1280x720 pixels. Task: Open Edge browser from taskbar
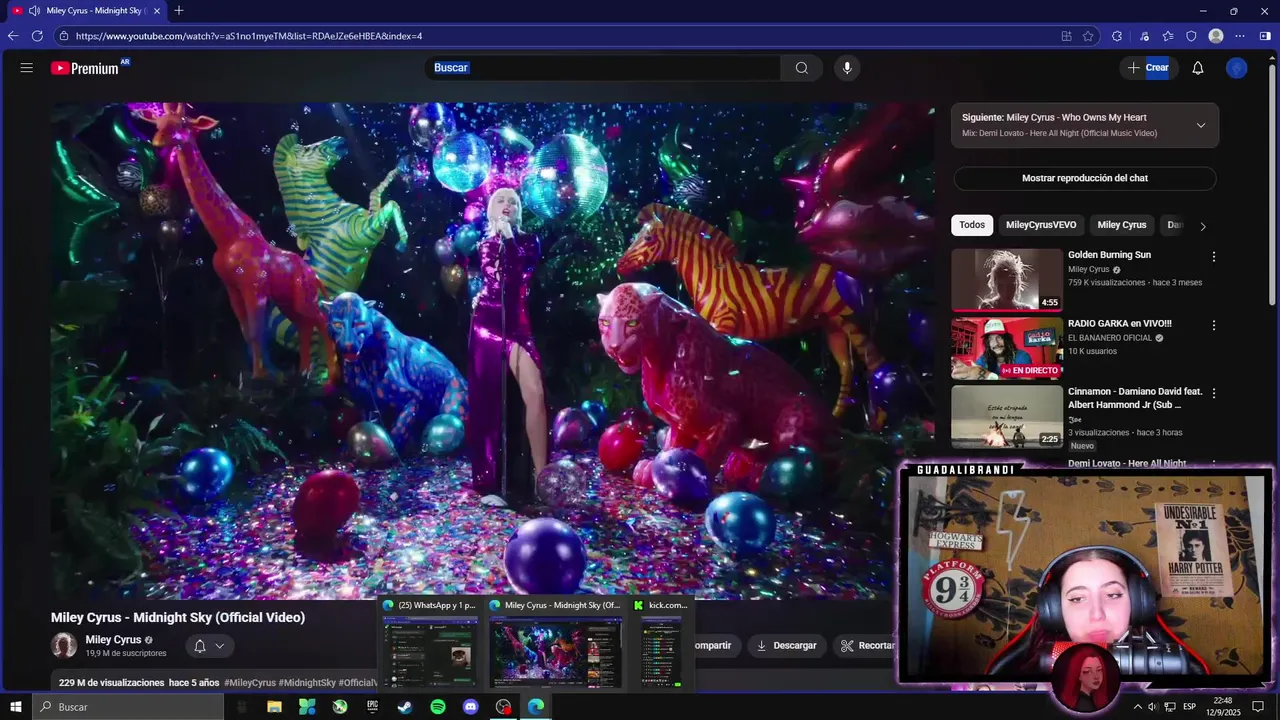point(537,707)
